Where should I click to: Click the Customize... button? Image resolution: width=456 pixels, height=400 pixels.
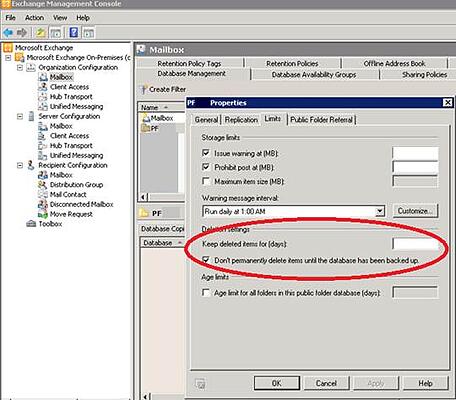[x=415, y=211]
